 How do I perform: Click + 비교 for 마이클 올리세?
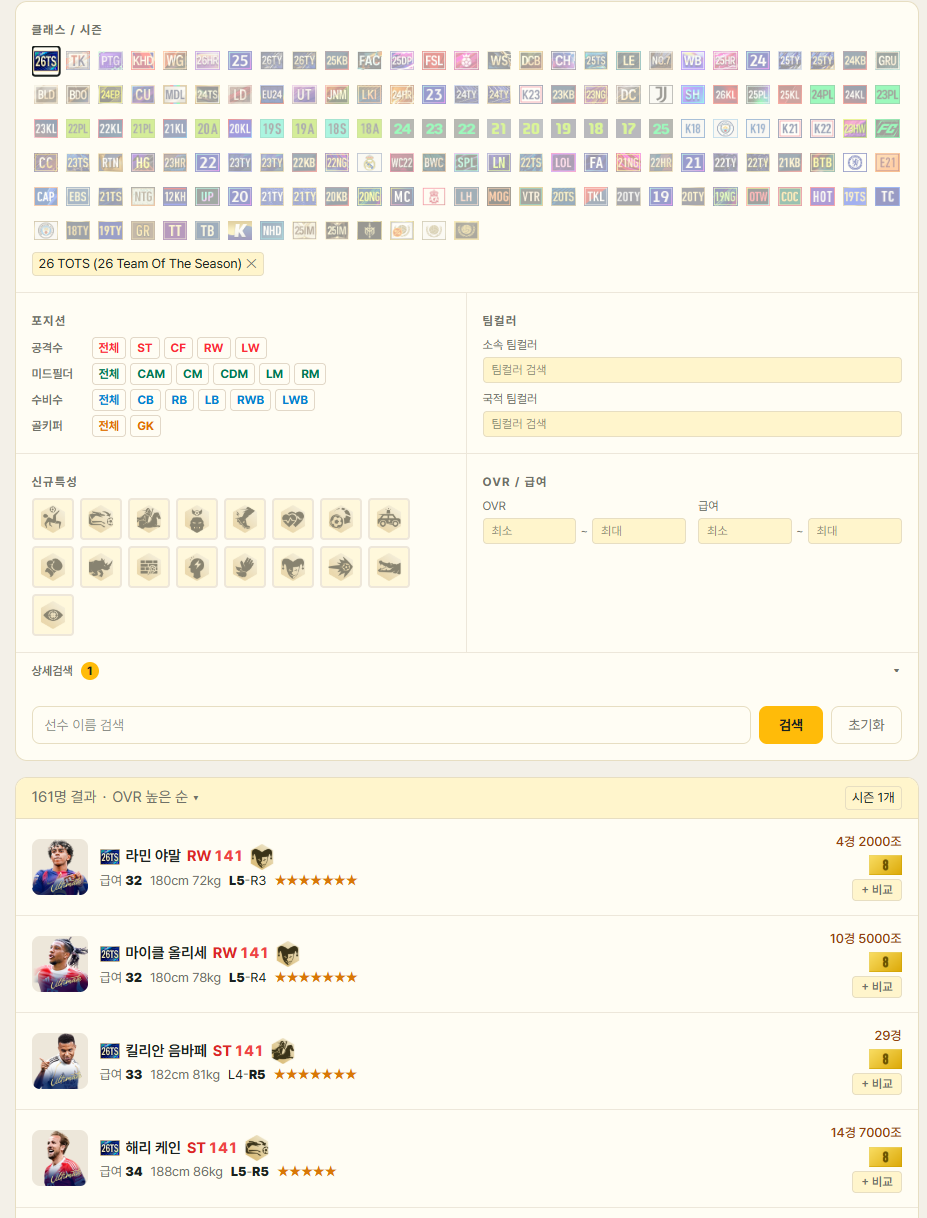877,987
